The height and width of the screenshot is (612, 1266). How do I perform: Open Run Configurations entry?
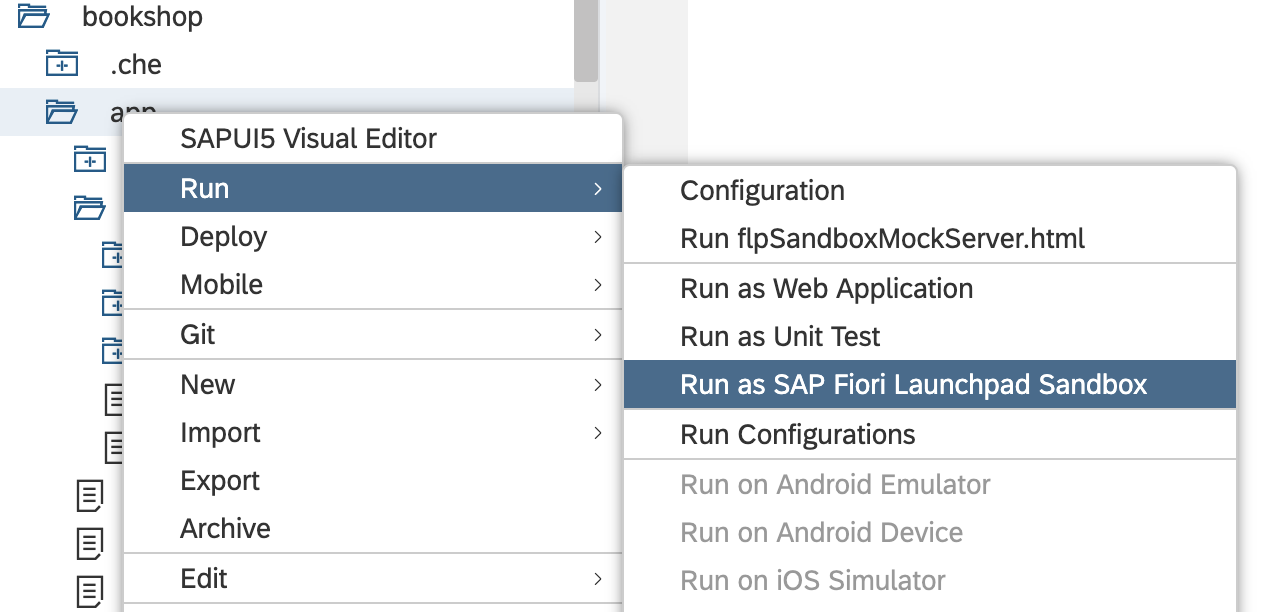930,434
